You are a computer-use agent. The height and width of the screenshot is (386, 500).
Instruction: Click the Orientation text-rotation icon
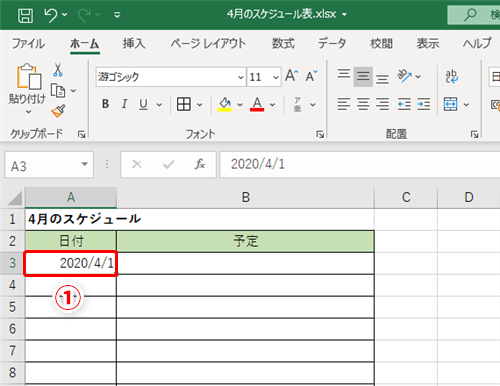[404, 76]
